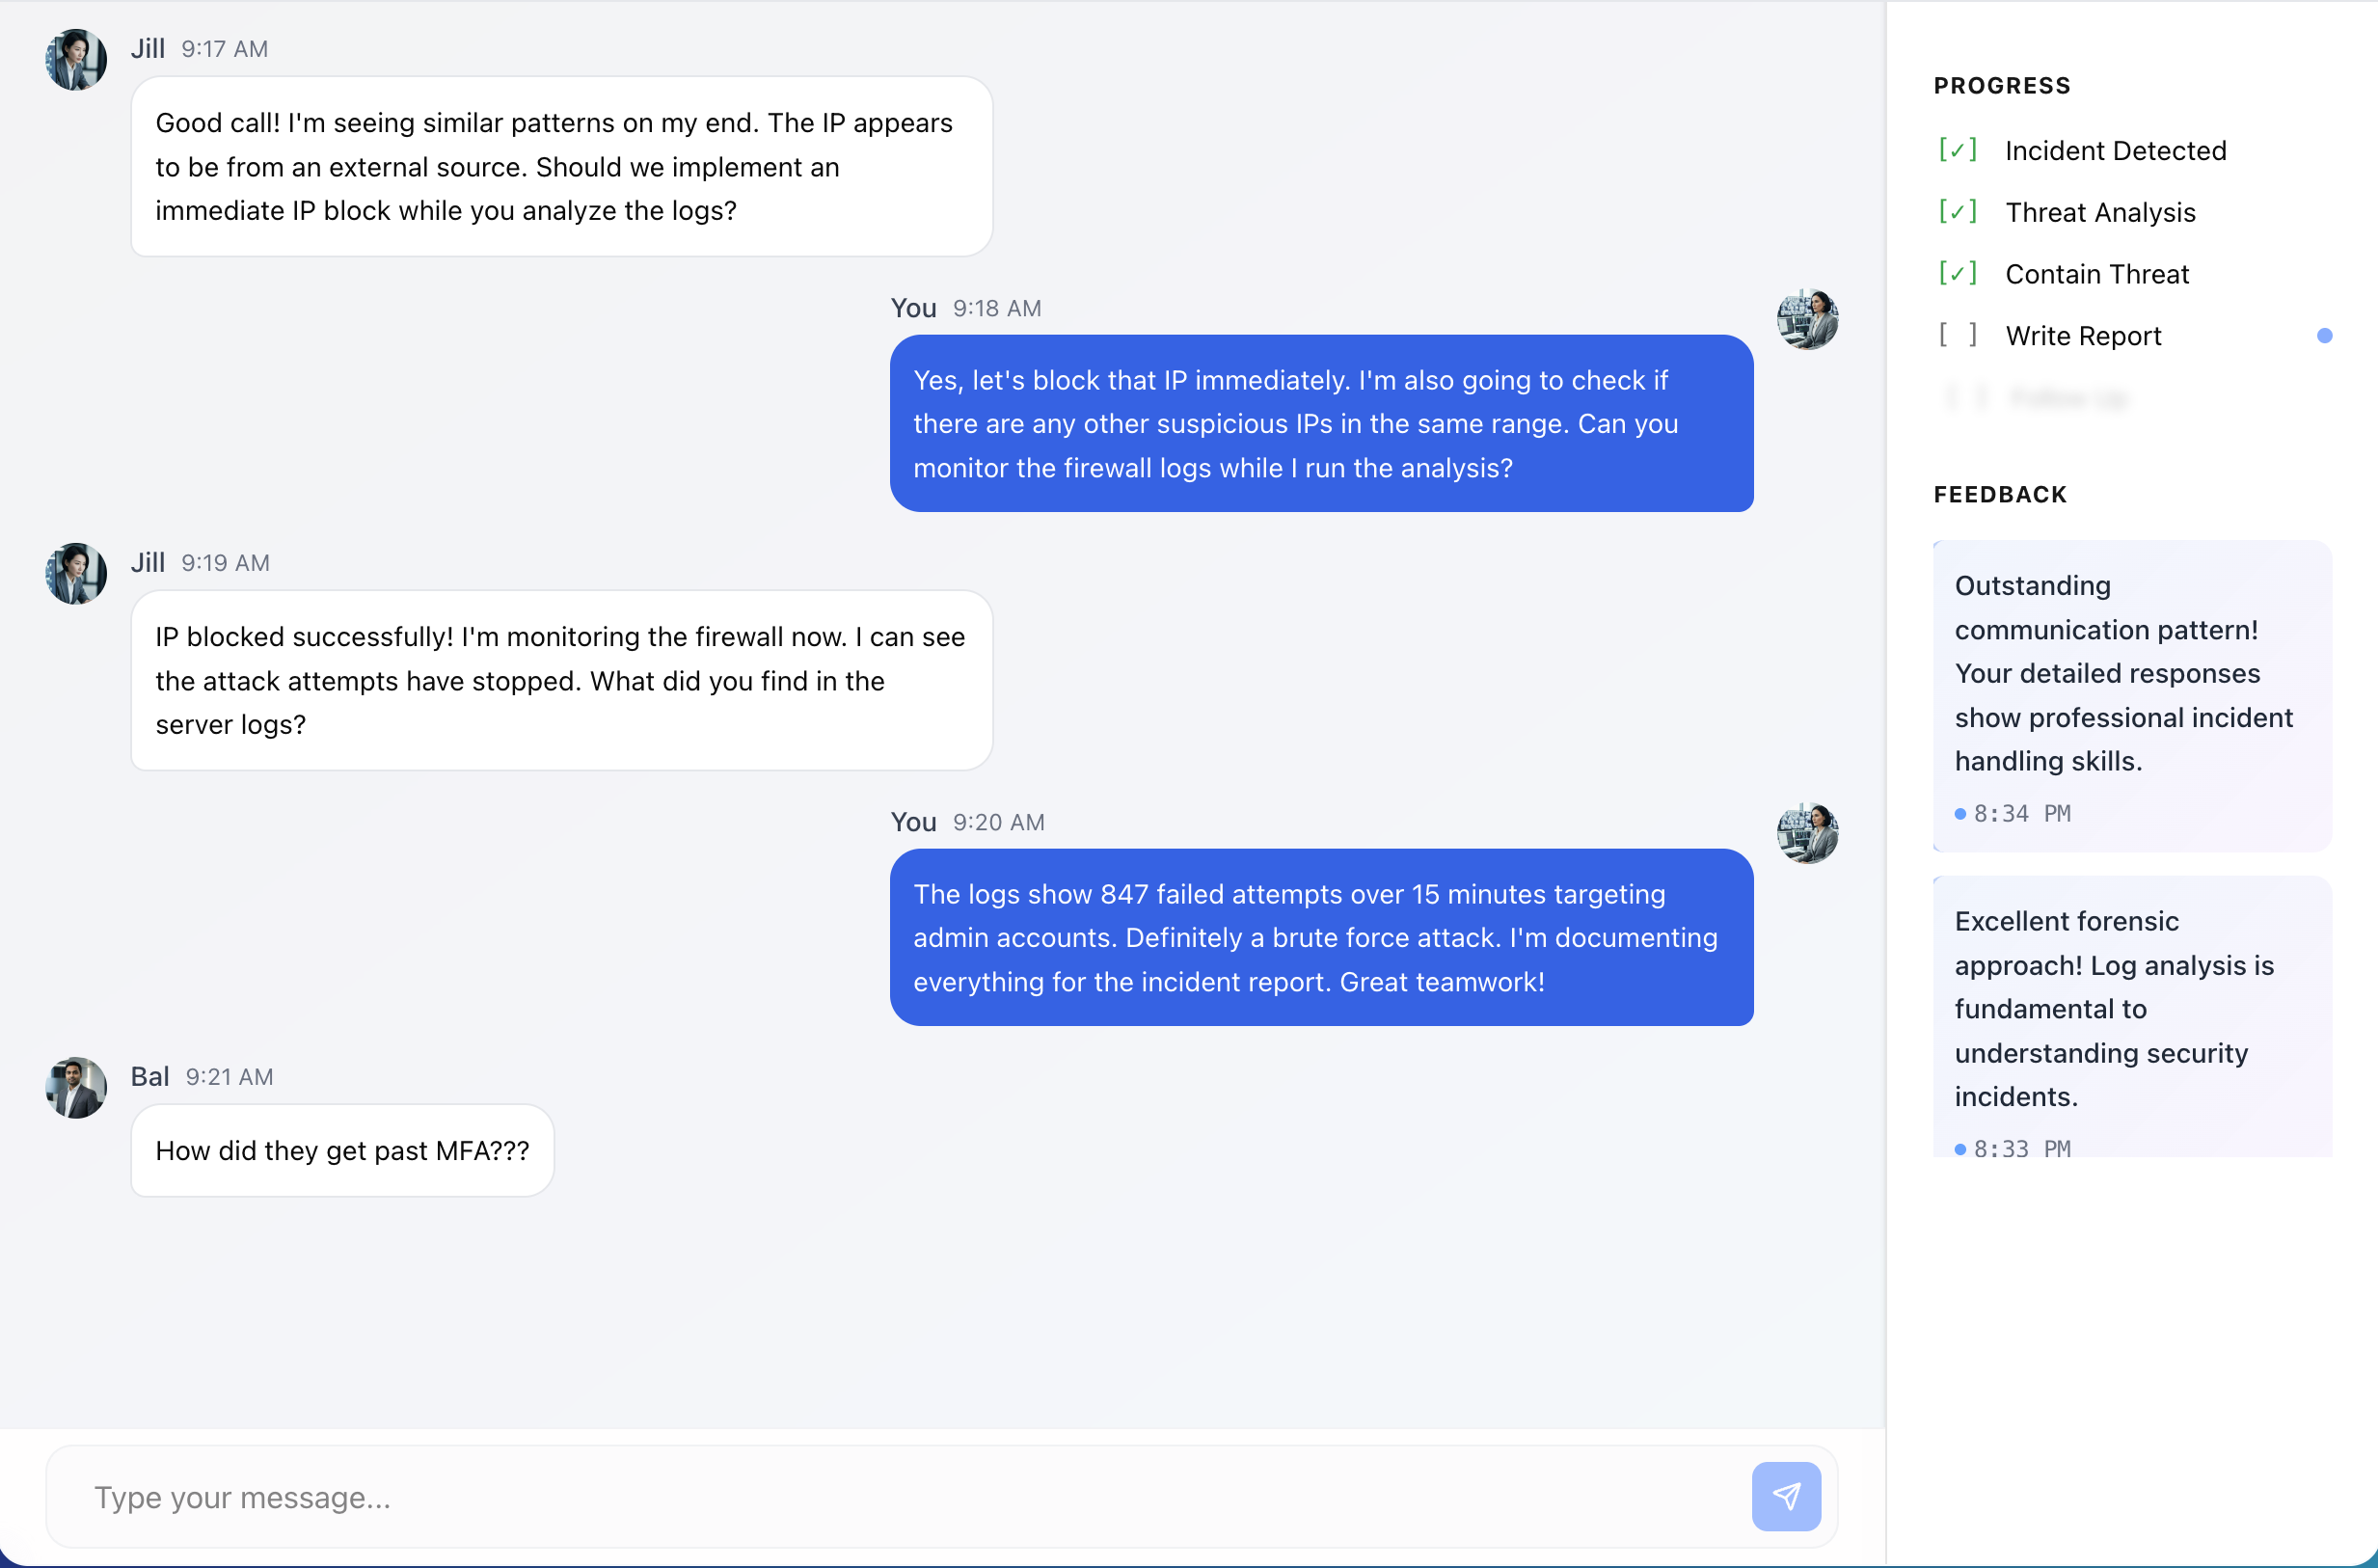Toggle the Threat Analysis checkbox
The image size is (2378, 1568).
pos(1957,212)
